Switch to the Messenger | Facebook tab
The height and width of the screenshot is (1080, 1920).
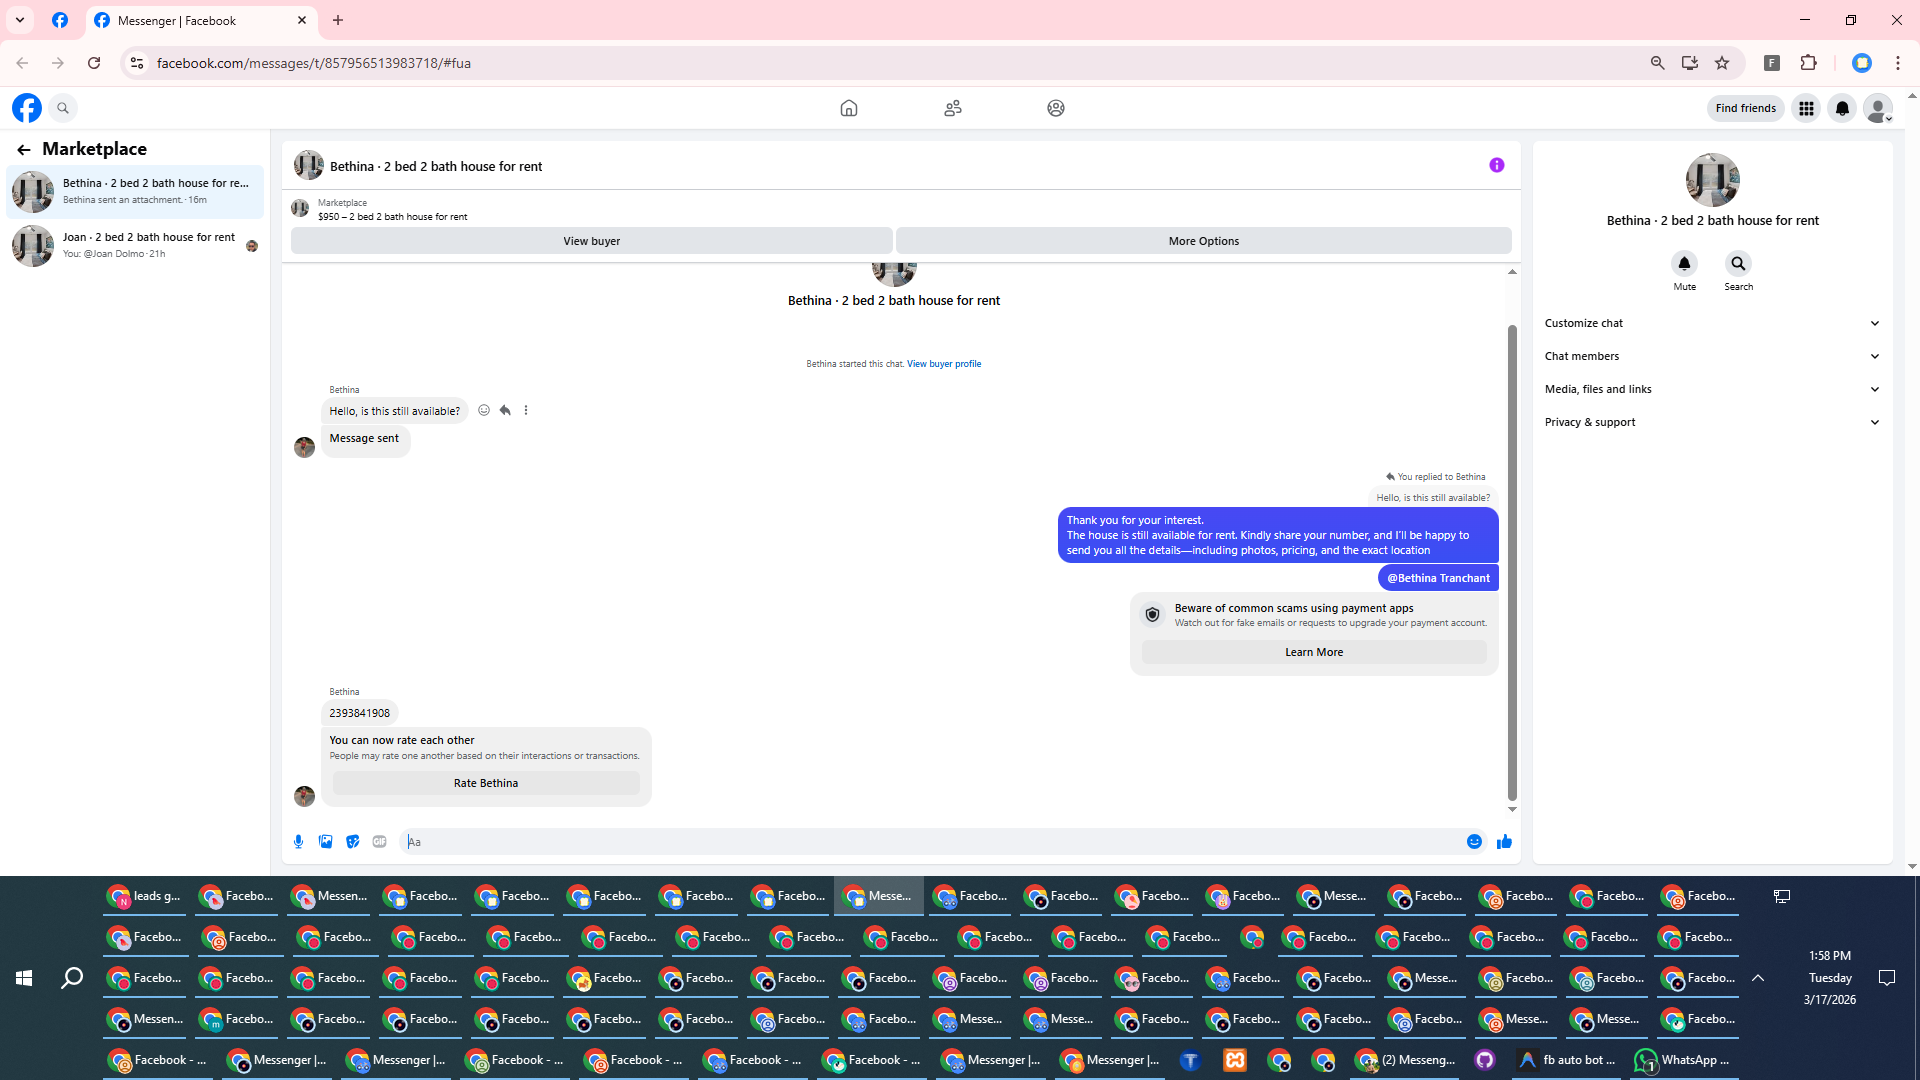coord(200,21)
